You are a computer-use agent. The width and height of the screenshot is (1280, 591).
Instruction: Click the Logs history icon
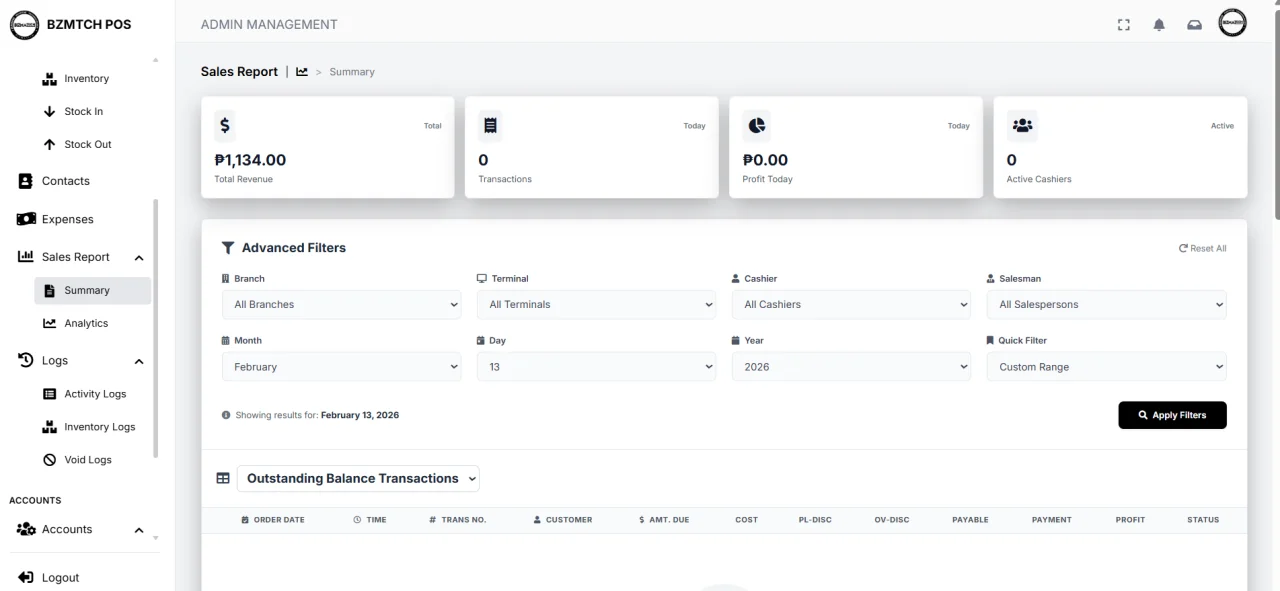coord(26,360)
